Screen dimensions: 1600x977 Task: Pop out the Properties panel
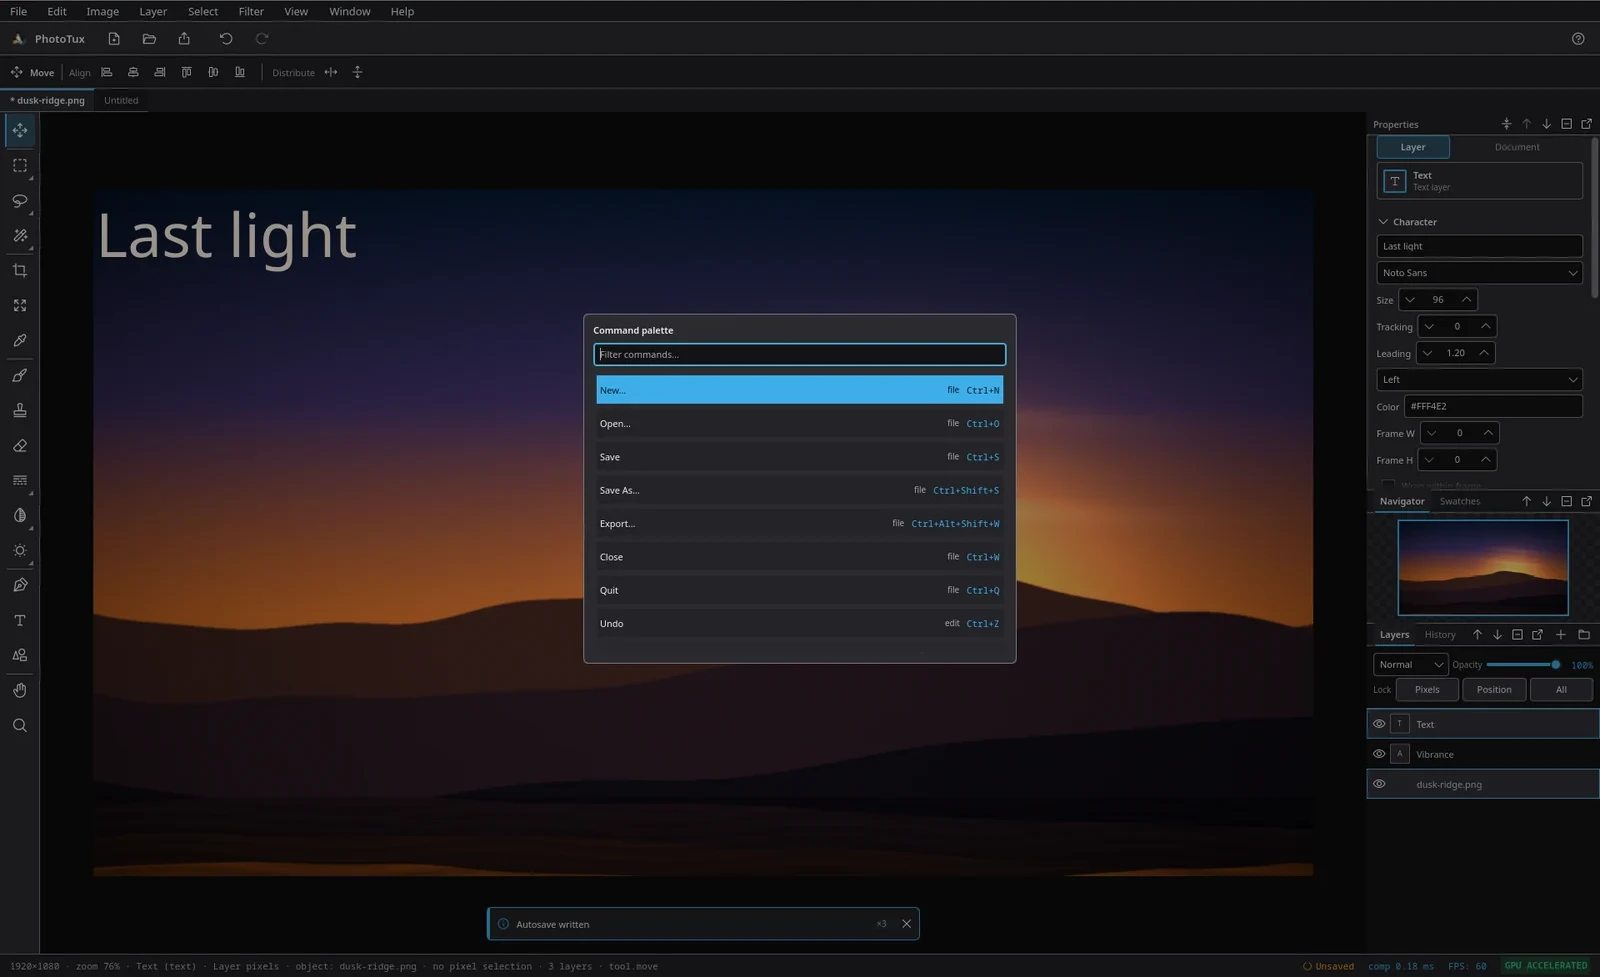click(1586, 124)
